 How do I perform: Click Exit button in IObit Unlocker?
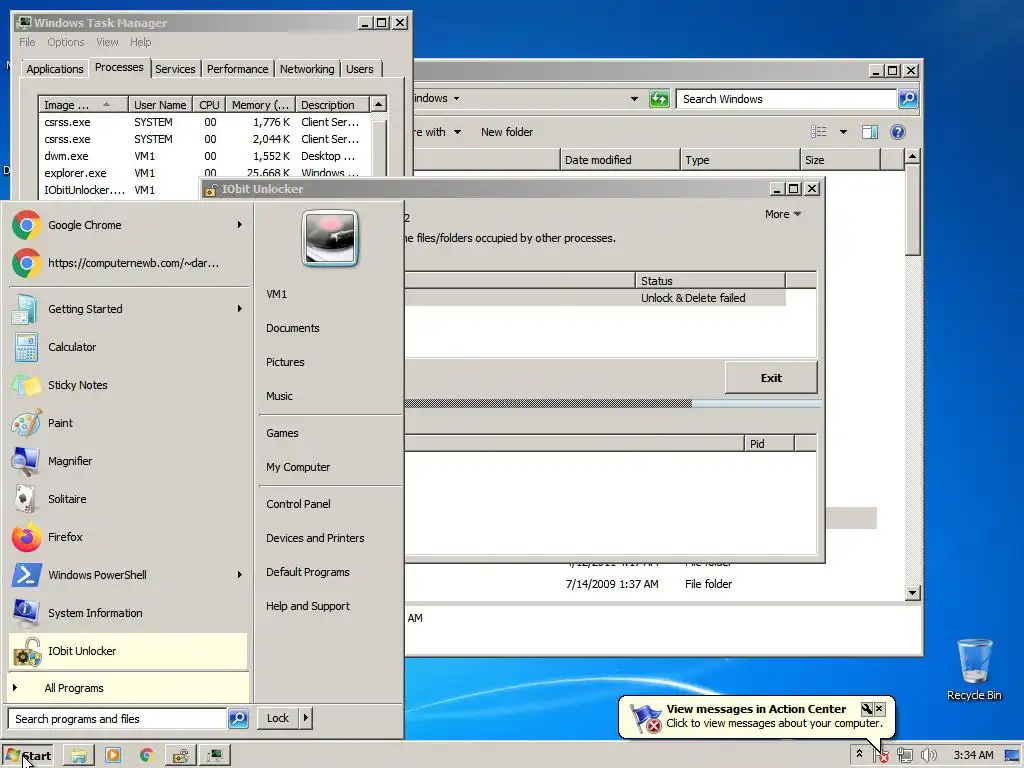[771, 377]
